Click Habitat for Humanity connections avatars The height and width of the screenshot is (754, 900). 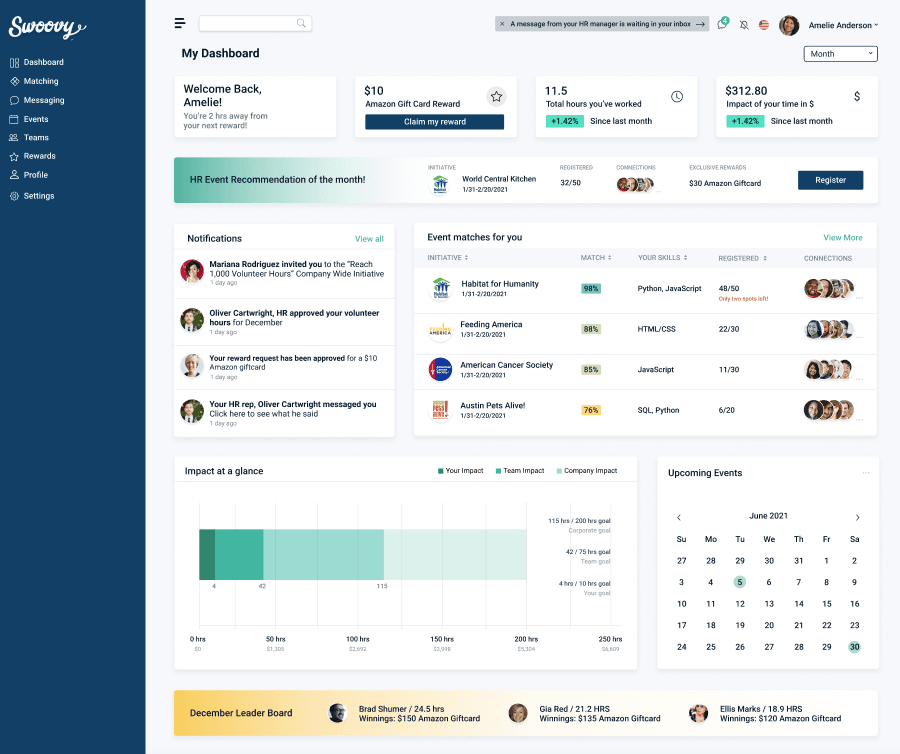click(829, 289)
